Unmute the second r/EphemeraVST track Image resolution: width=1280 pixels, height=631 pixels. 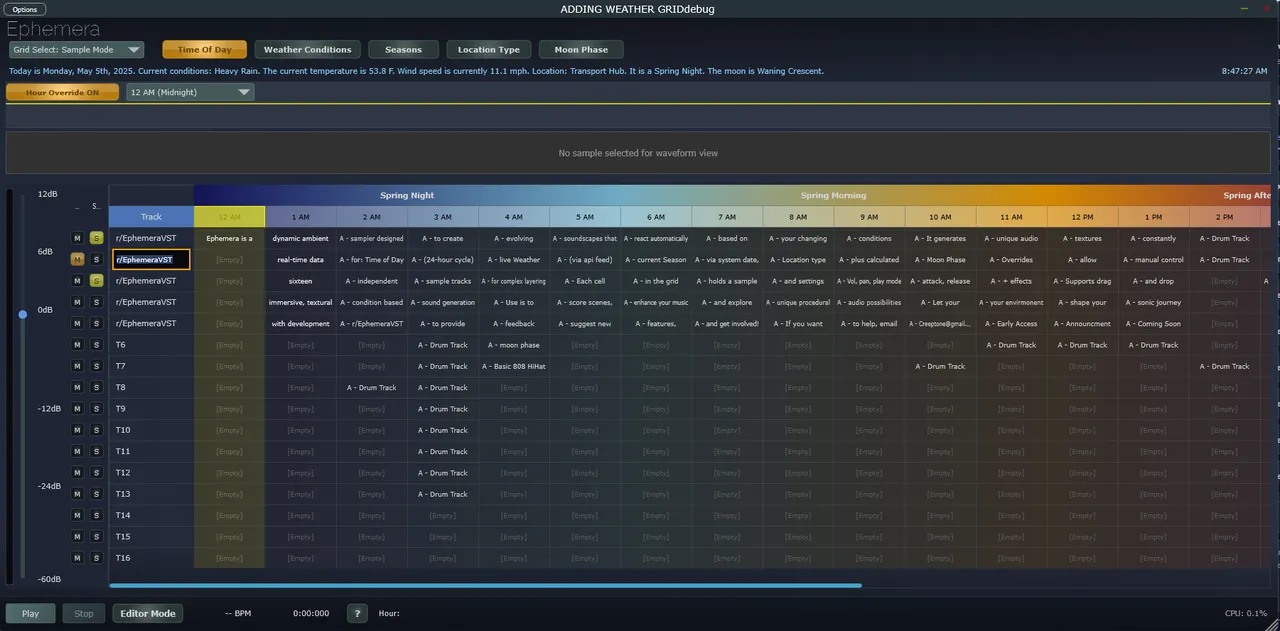77,260
